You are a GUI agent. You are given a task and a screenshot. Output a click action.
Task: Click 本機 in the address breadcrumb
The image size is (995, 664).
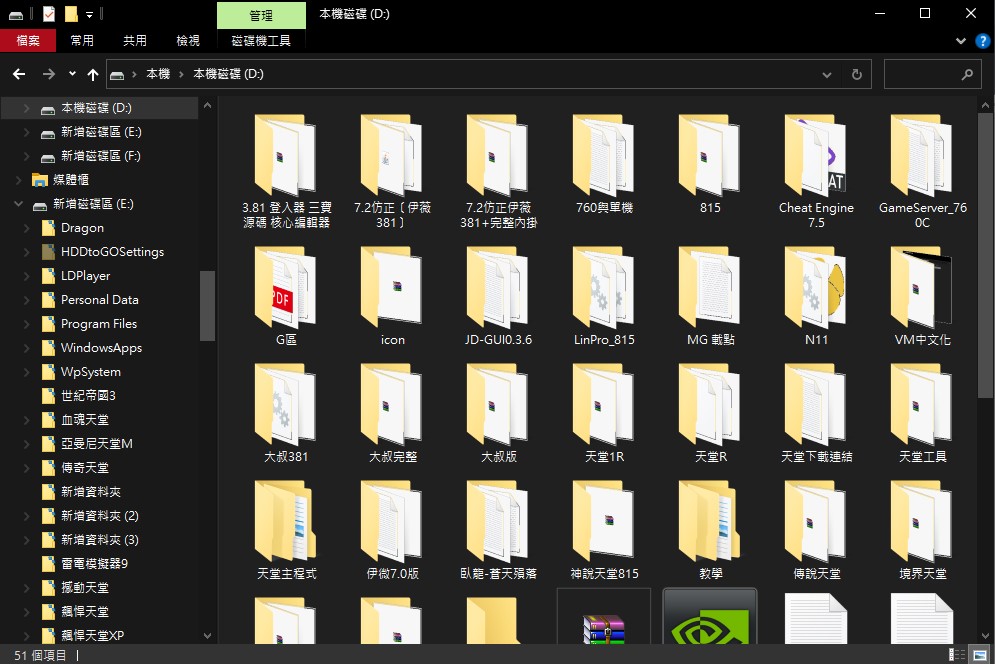(x=158, y=74)
